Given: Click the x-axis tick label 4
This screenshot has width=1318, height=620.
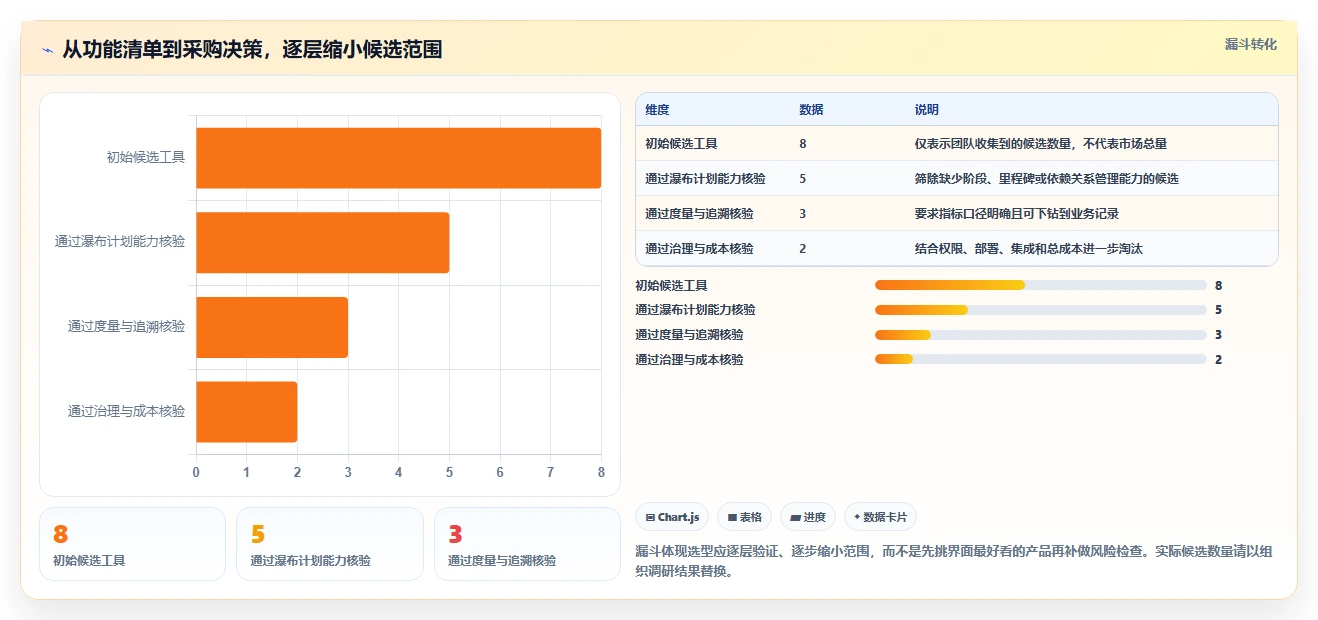Looking at the screenshot, I should click(x=399, y=472).
